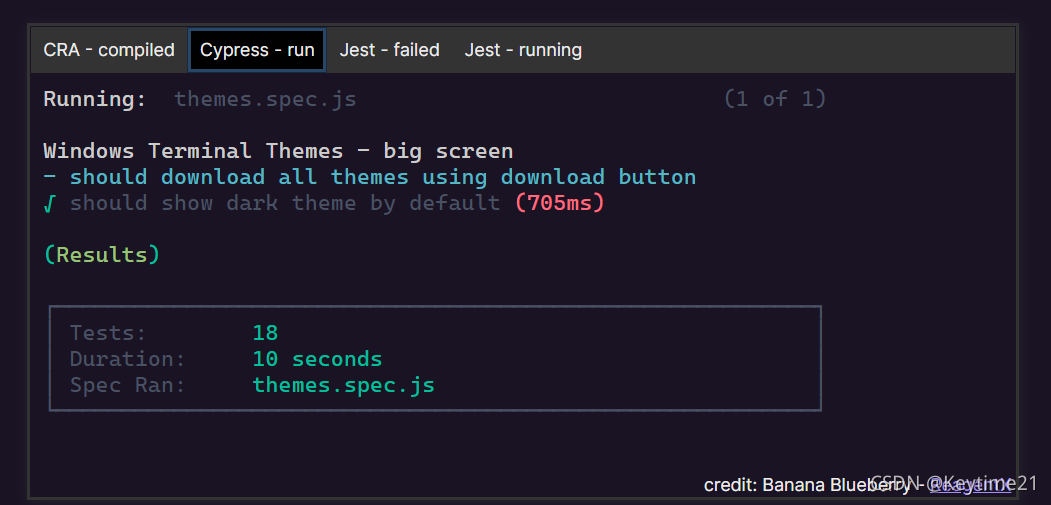
Task: Click 'should show dark theme by default' line
Action: (285, 203)
